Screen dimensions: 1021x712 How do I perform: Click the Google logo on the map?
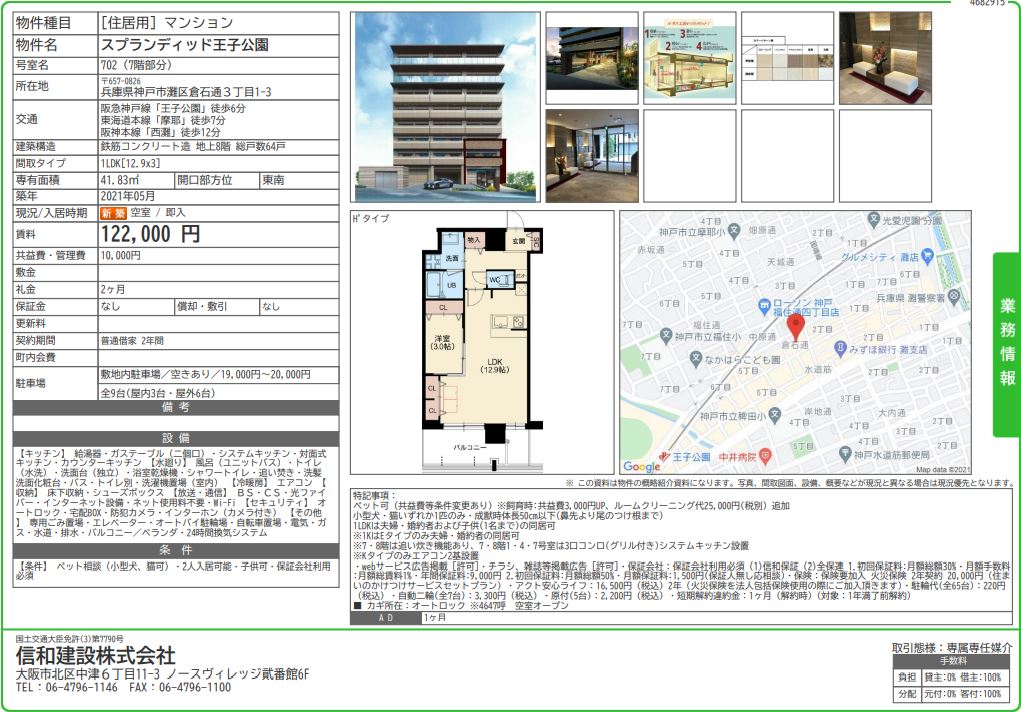[x=641, y=466]
